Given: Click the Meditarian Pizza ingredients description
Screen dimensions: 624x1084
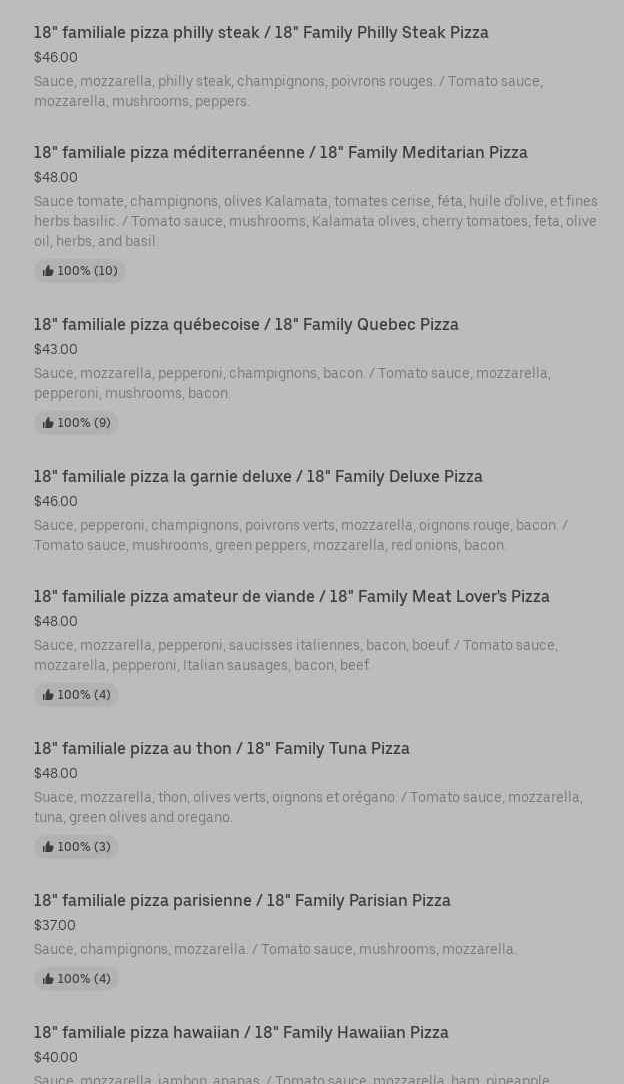Looking at the screenshot, I should pos(315,221).
